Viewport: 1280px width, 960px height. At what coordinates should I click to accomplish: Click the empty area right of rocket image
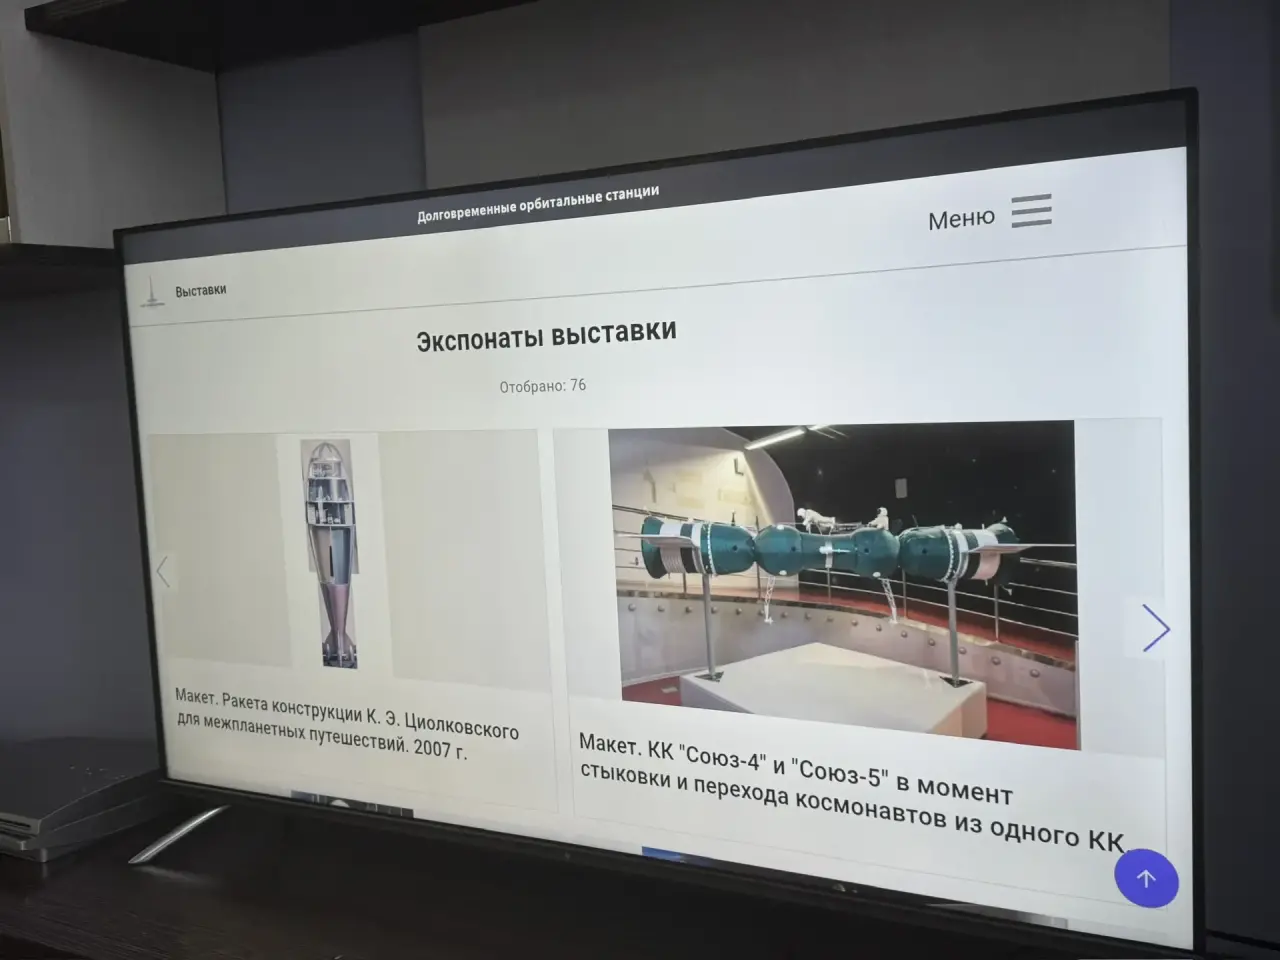(460, 560)
